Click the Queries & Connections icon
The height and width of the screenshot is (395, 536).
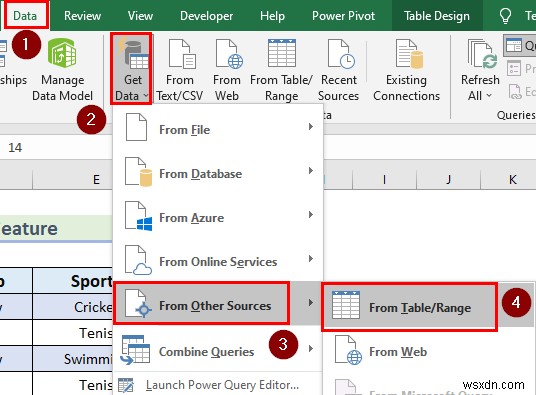(514, 45)
